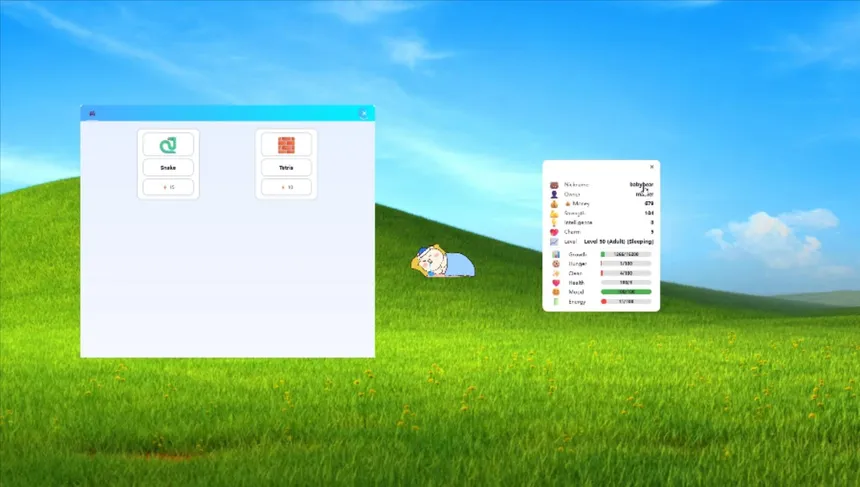The height and width of the screenshot is (487, 860).
Task: Click the Growth progress bar
Action: click(x=626, y=254)
